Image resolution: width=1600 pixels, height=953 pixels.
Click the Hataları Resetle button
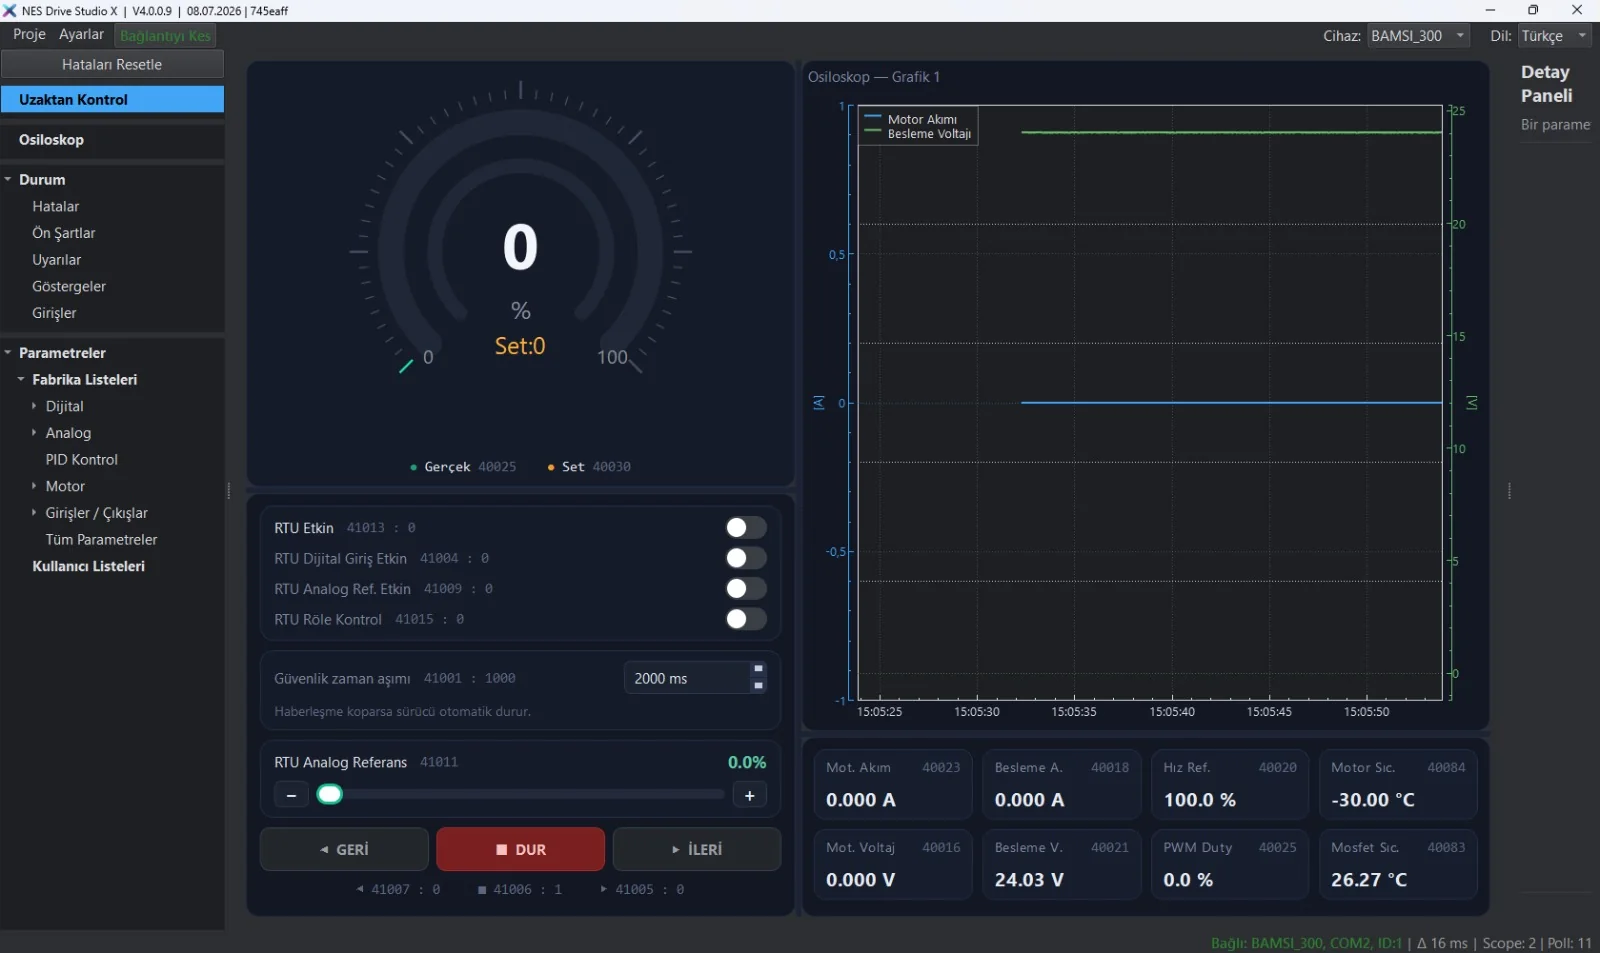112,64
